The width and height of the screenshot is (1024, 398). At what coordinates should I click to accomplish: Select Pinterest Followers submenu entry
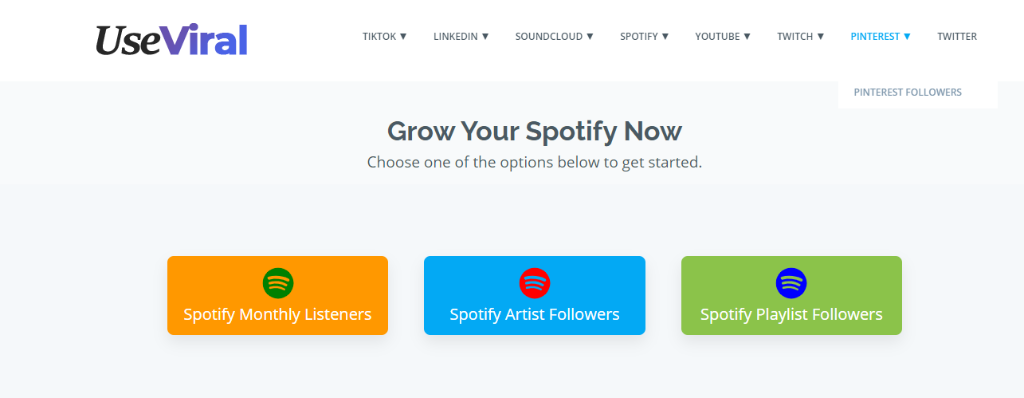pos(908,92)
